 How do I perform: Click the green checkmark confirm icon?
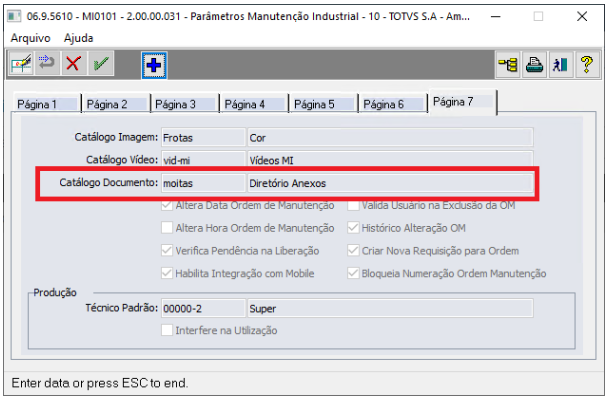(x=101, y=64)
